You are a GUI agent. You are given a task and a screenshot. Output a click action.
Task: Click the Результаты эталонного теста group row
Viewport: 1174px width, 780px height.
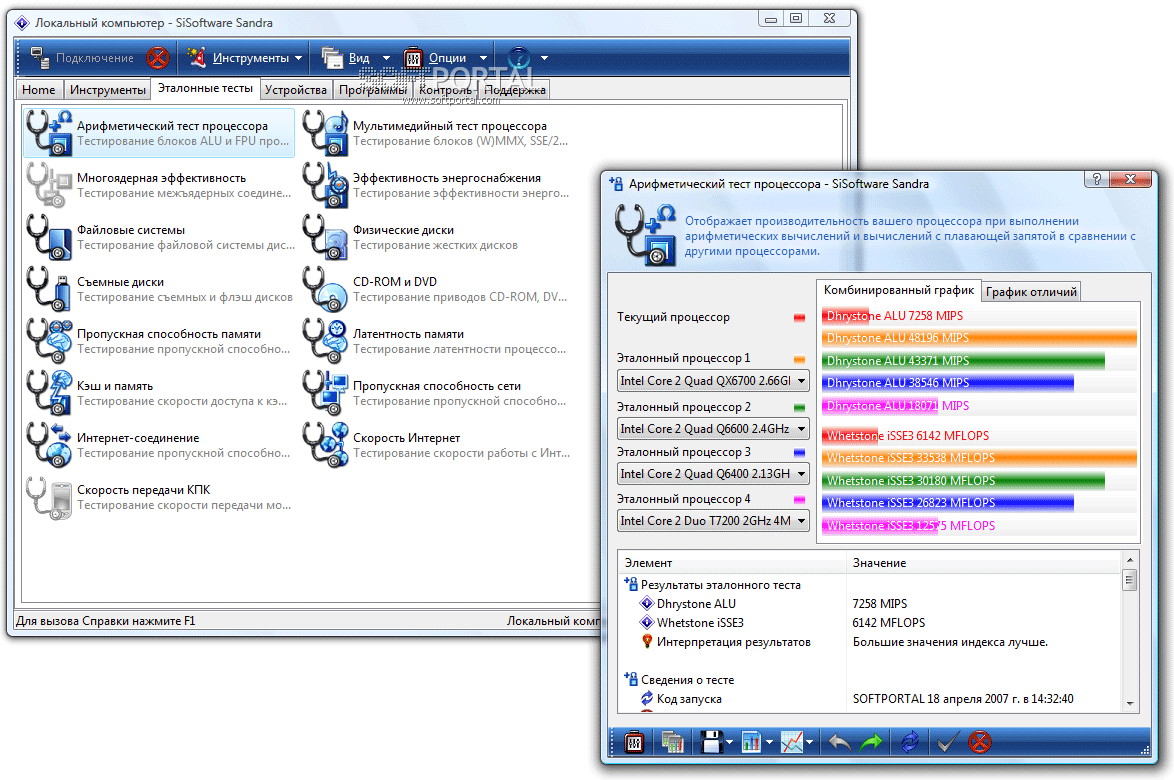[869, 585]
